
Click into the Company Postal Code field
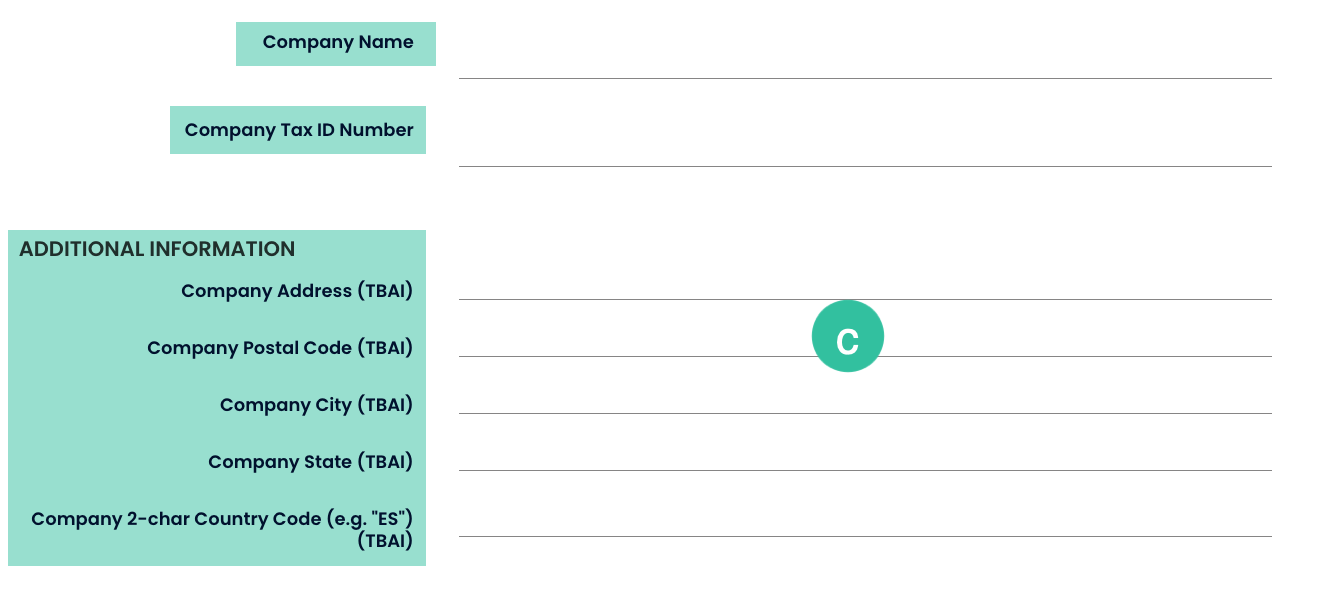pos(865,340)
